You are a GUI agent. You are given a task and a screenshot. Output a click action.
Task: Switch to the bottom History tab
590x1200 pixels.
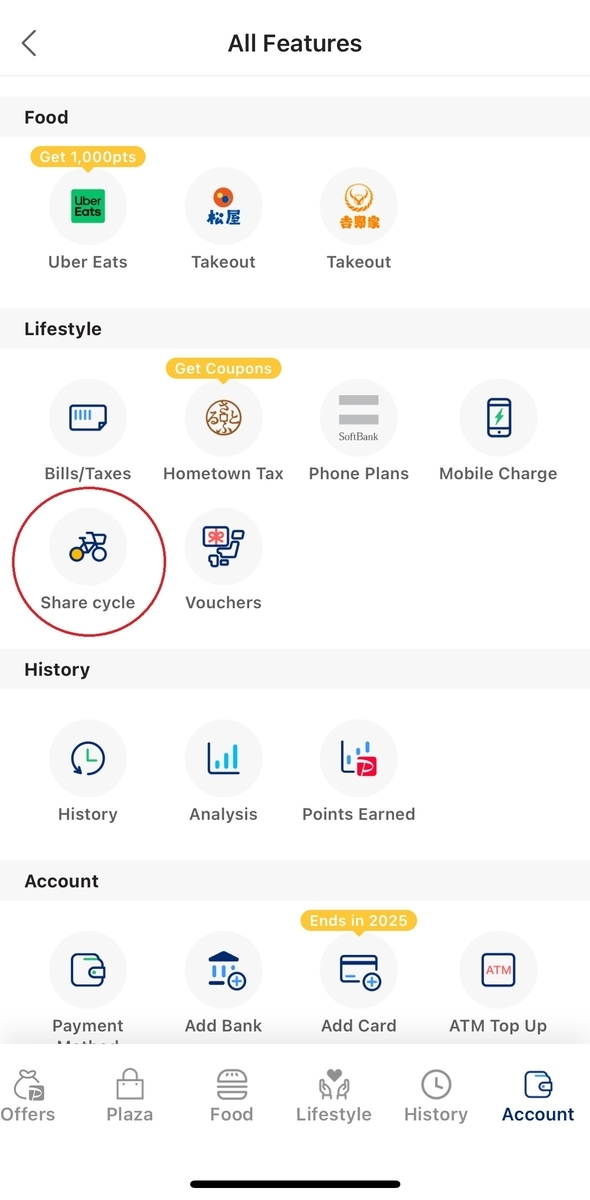point(436,1096)
